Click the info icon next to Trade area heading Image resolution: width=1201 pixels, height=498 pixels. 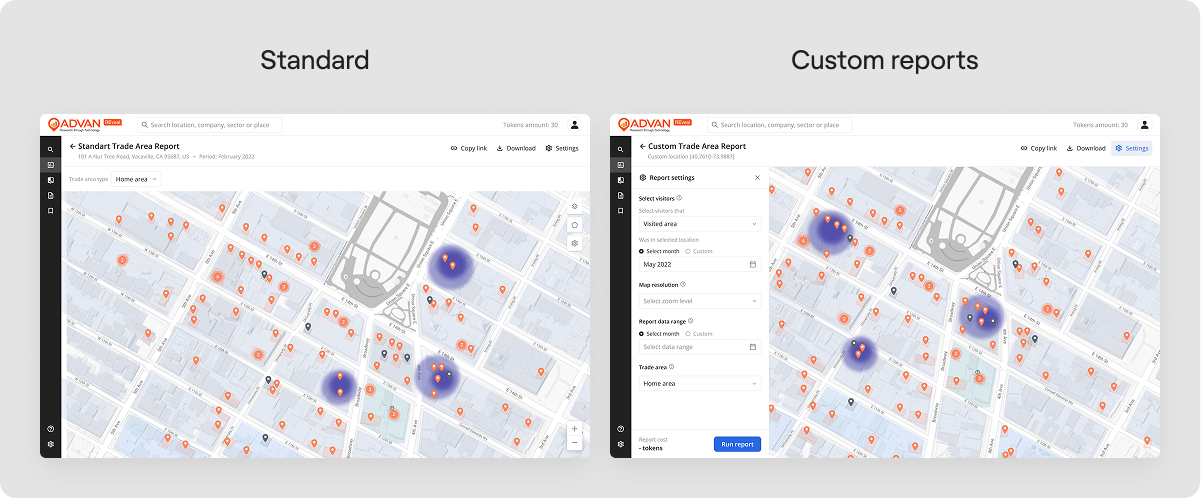[x=669, y=367]
